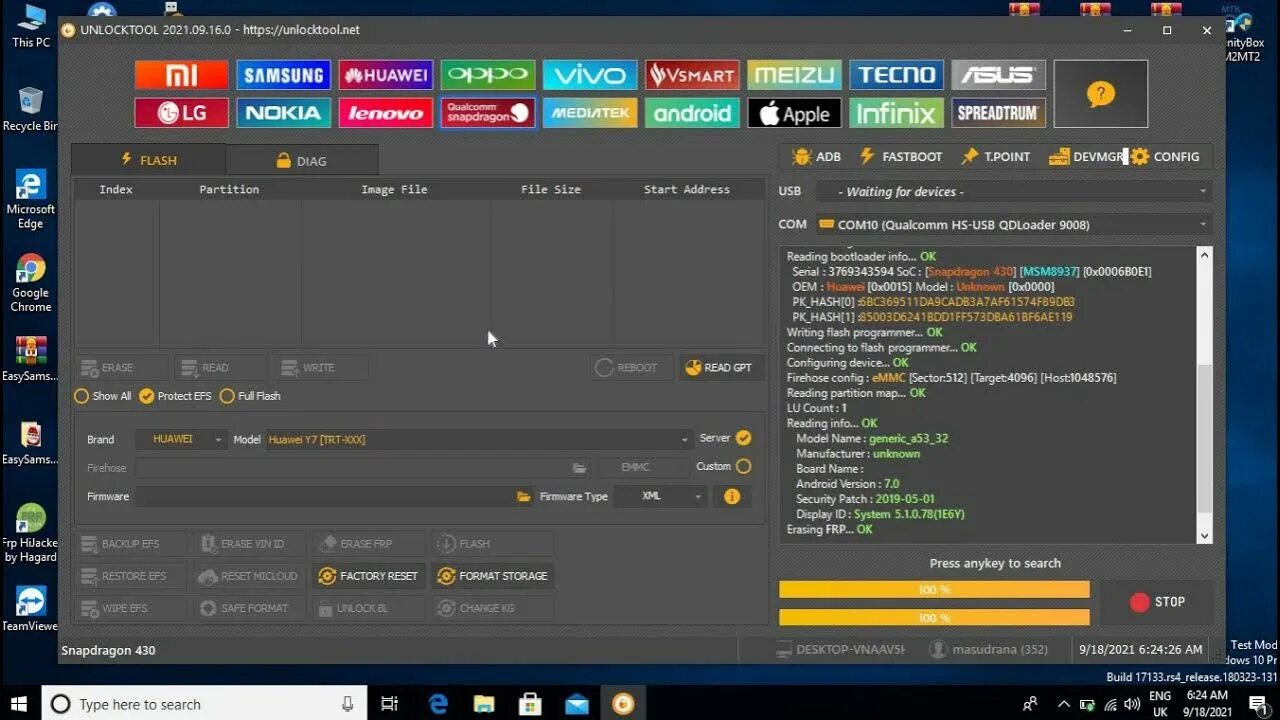Open Mail app in the taskbar
Viewport: 1280px width, 720px height.
[x=577, y=704]
